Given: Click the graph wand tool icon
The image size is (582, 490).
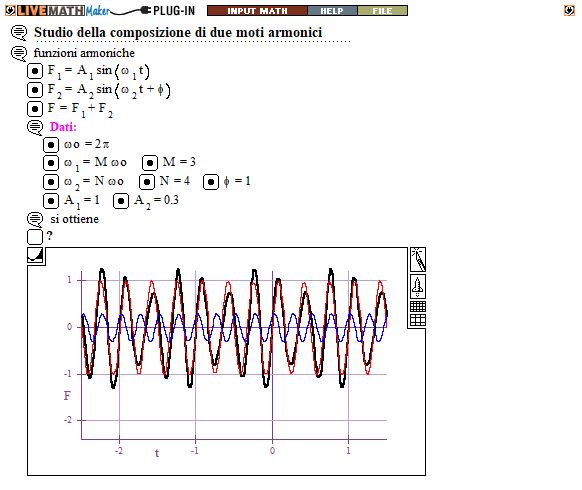Looking at the screenshot, I should pyautogui.click(x=418, y=259).
